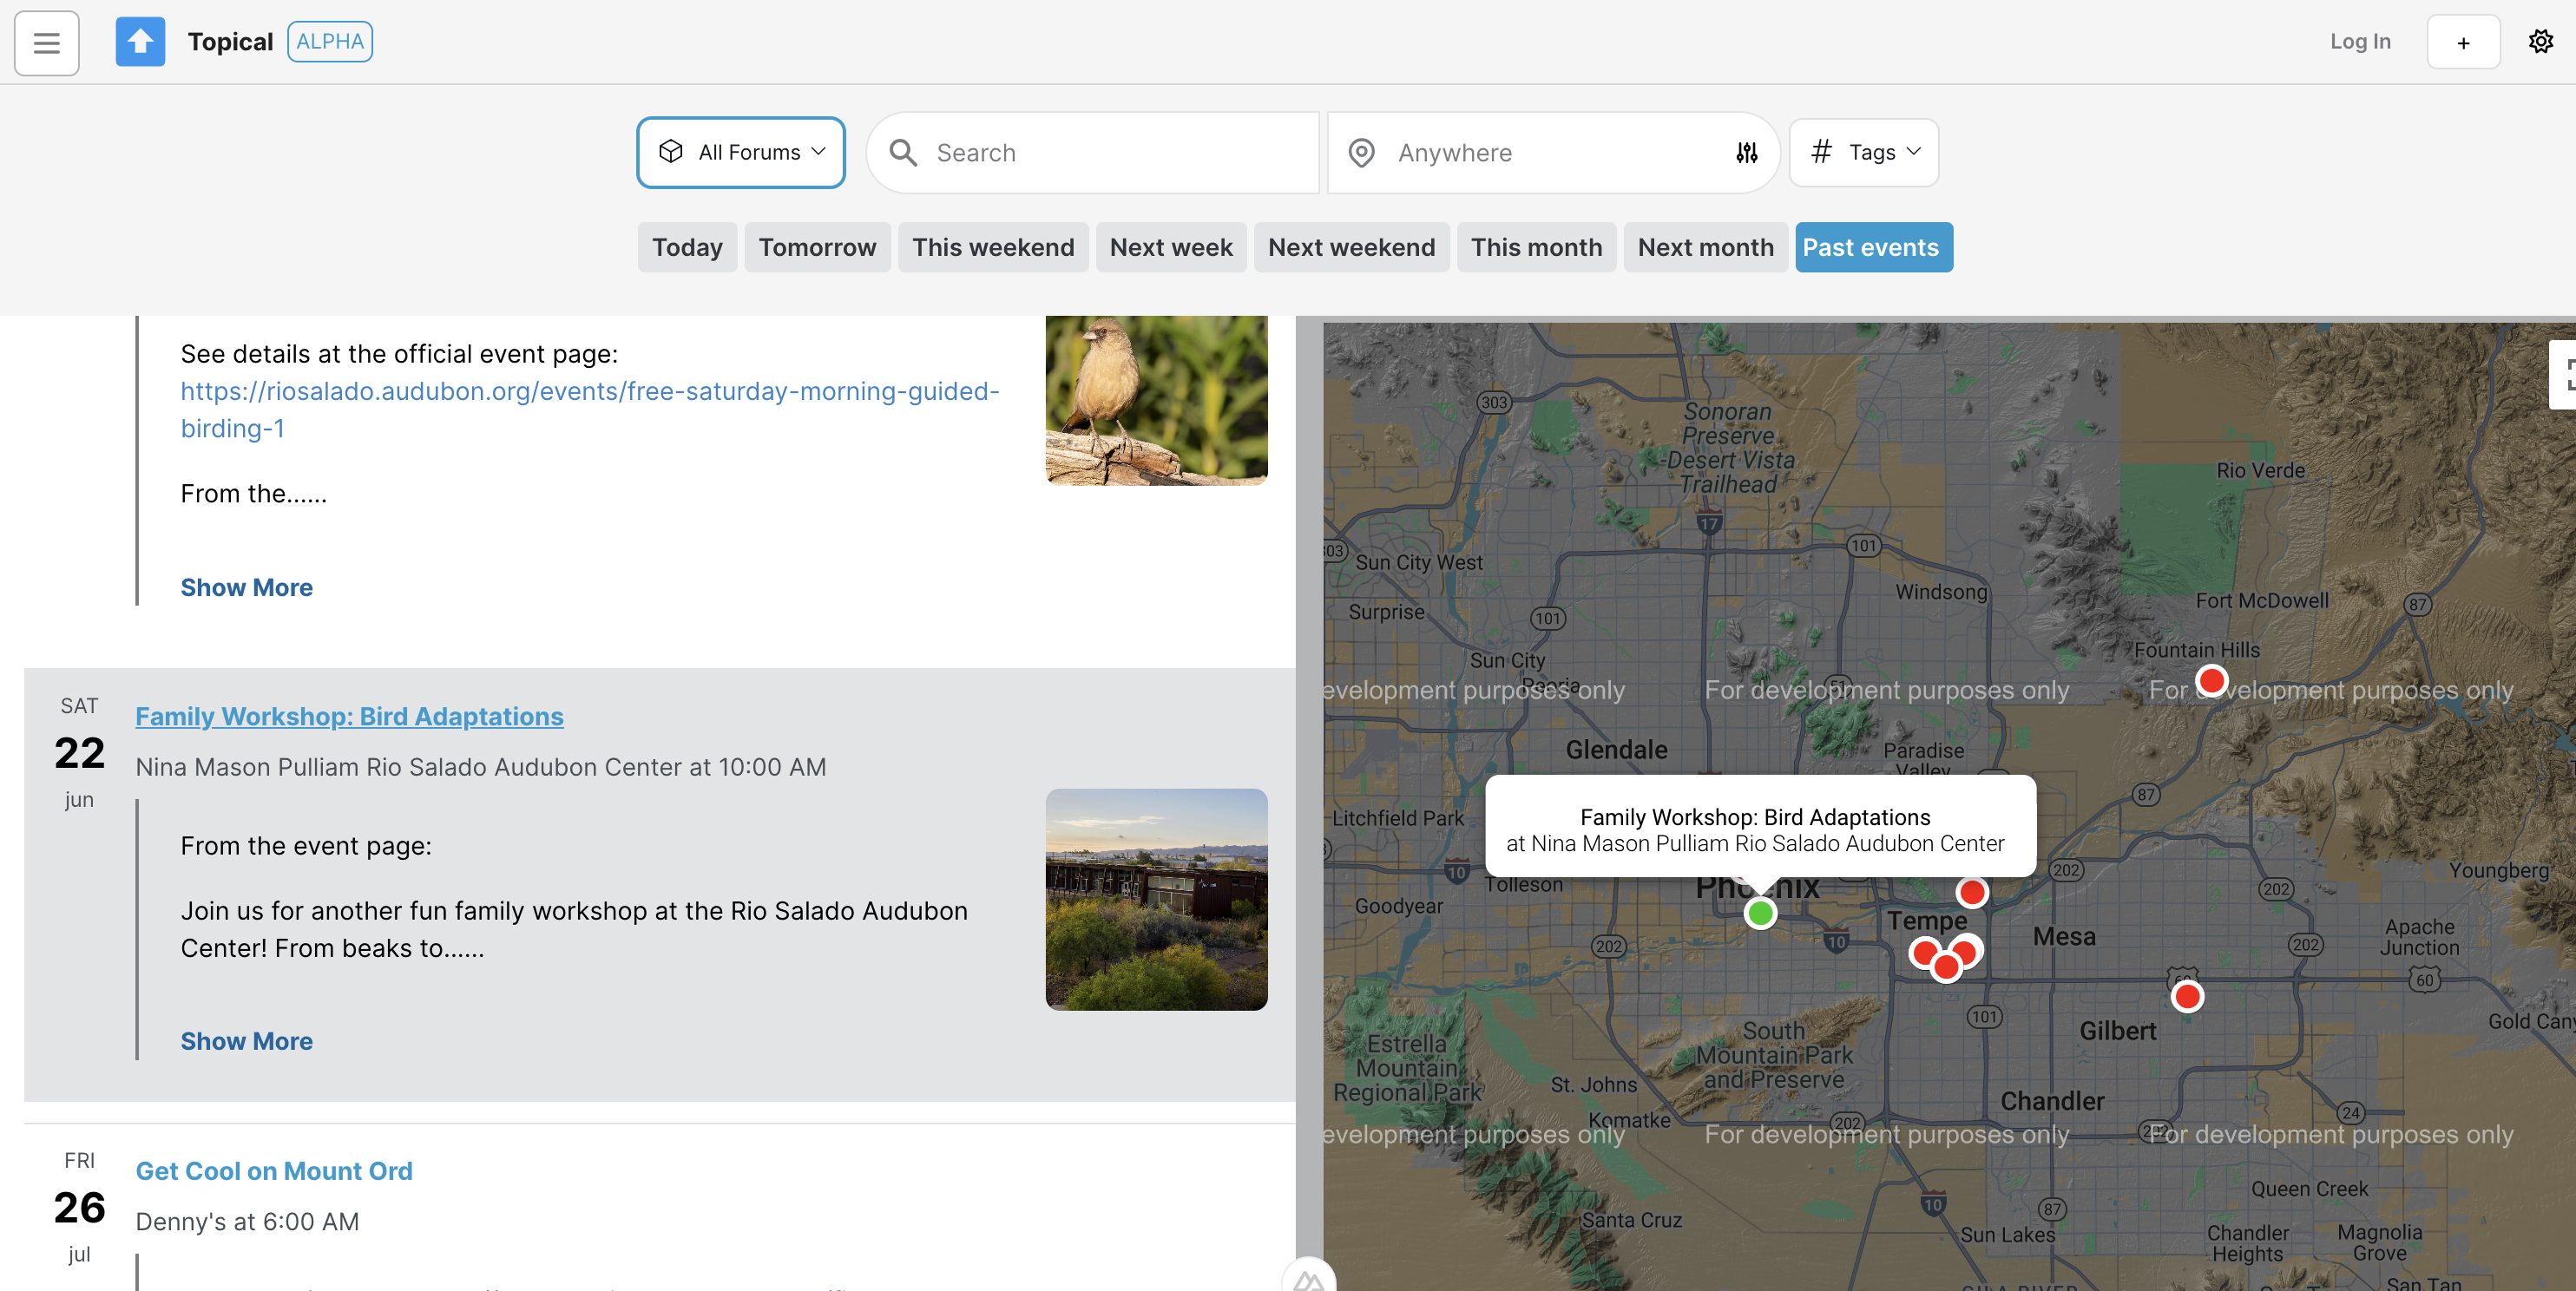Click red marker north of Tempe
Screen dimensions: 2576x1291
point(1972,892)
